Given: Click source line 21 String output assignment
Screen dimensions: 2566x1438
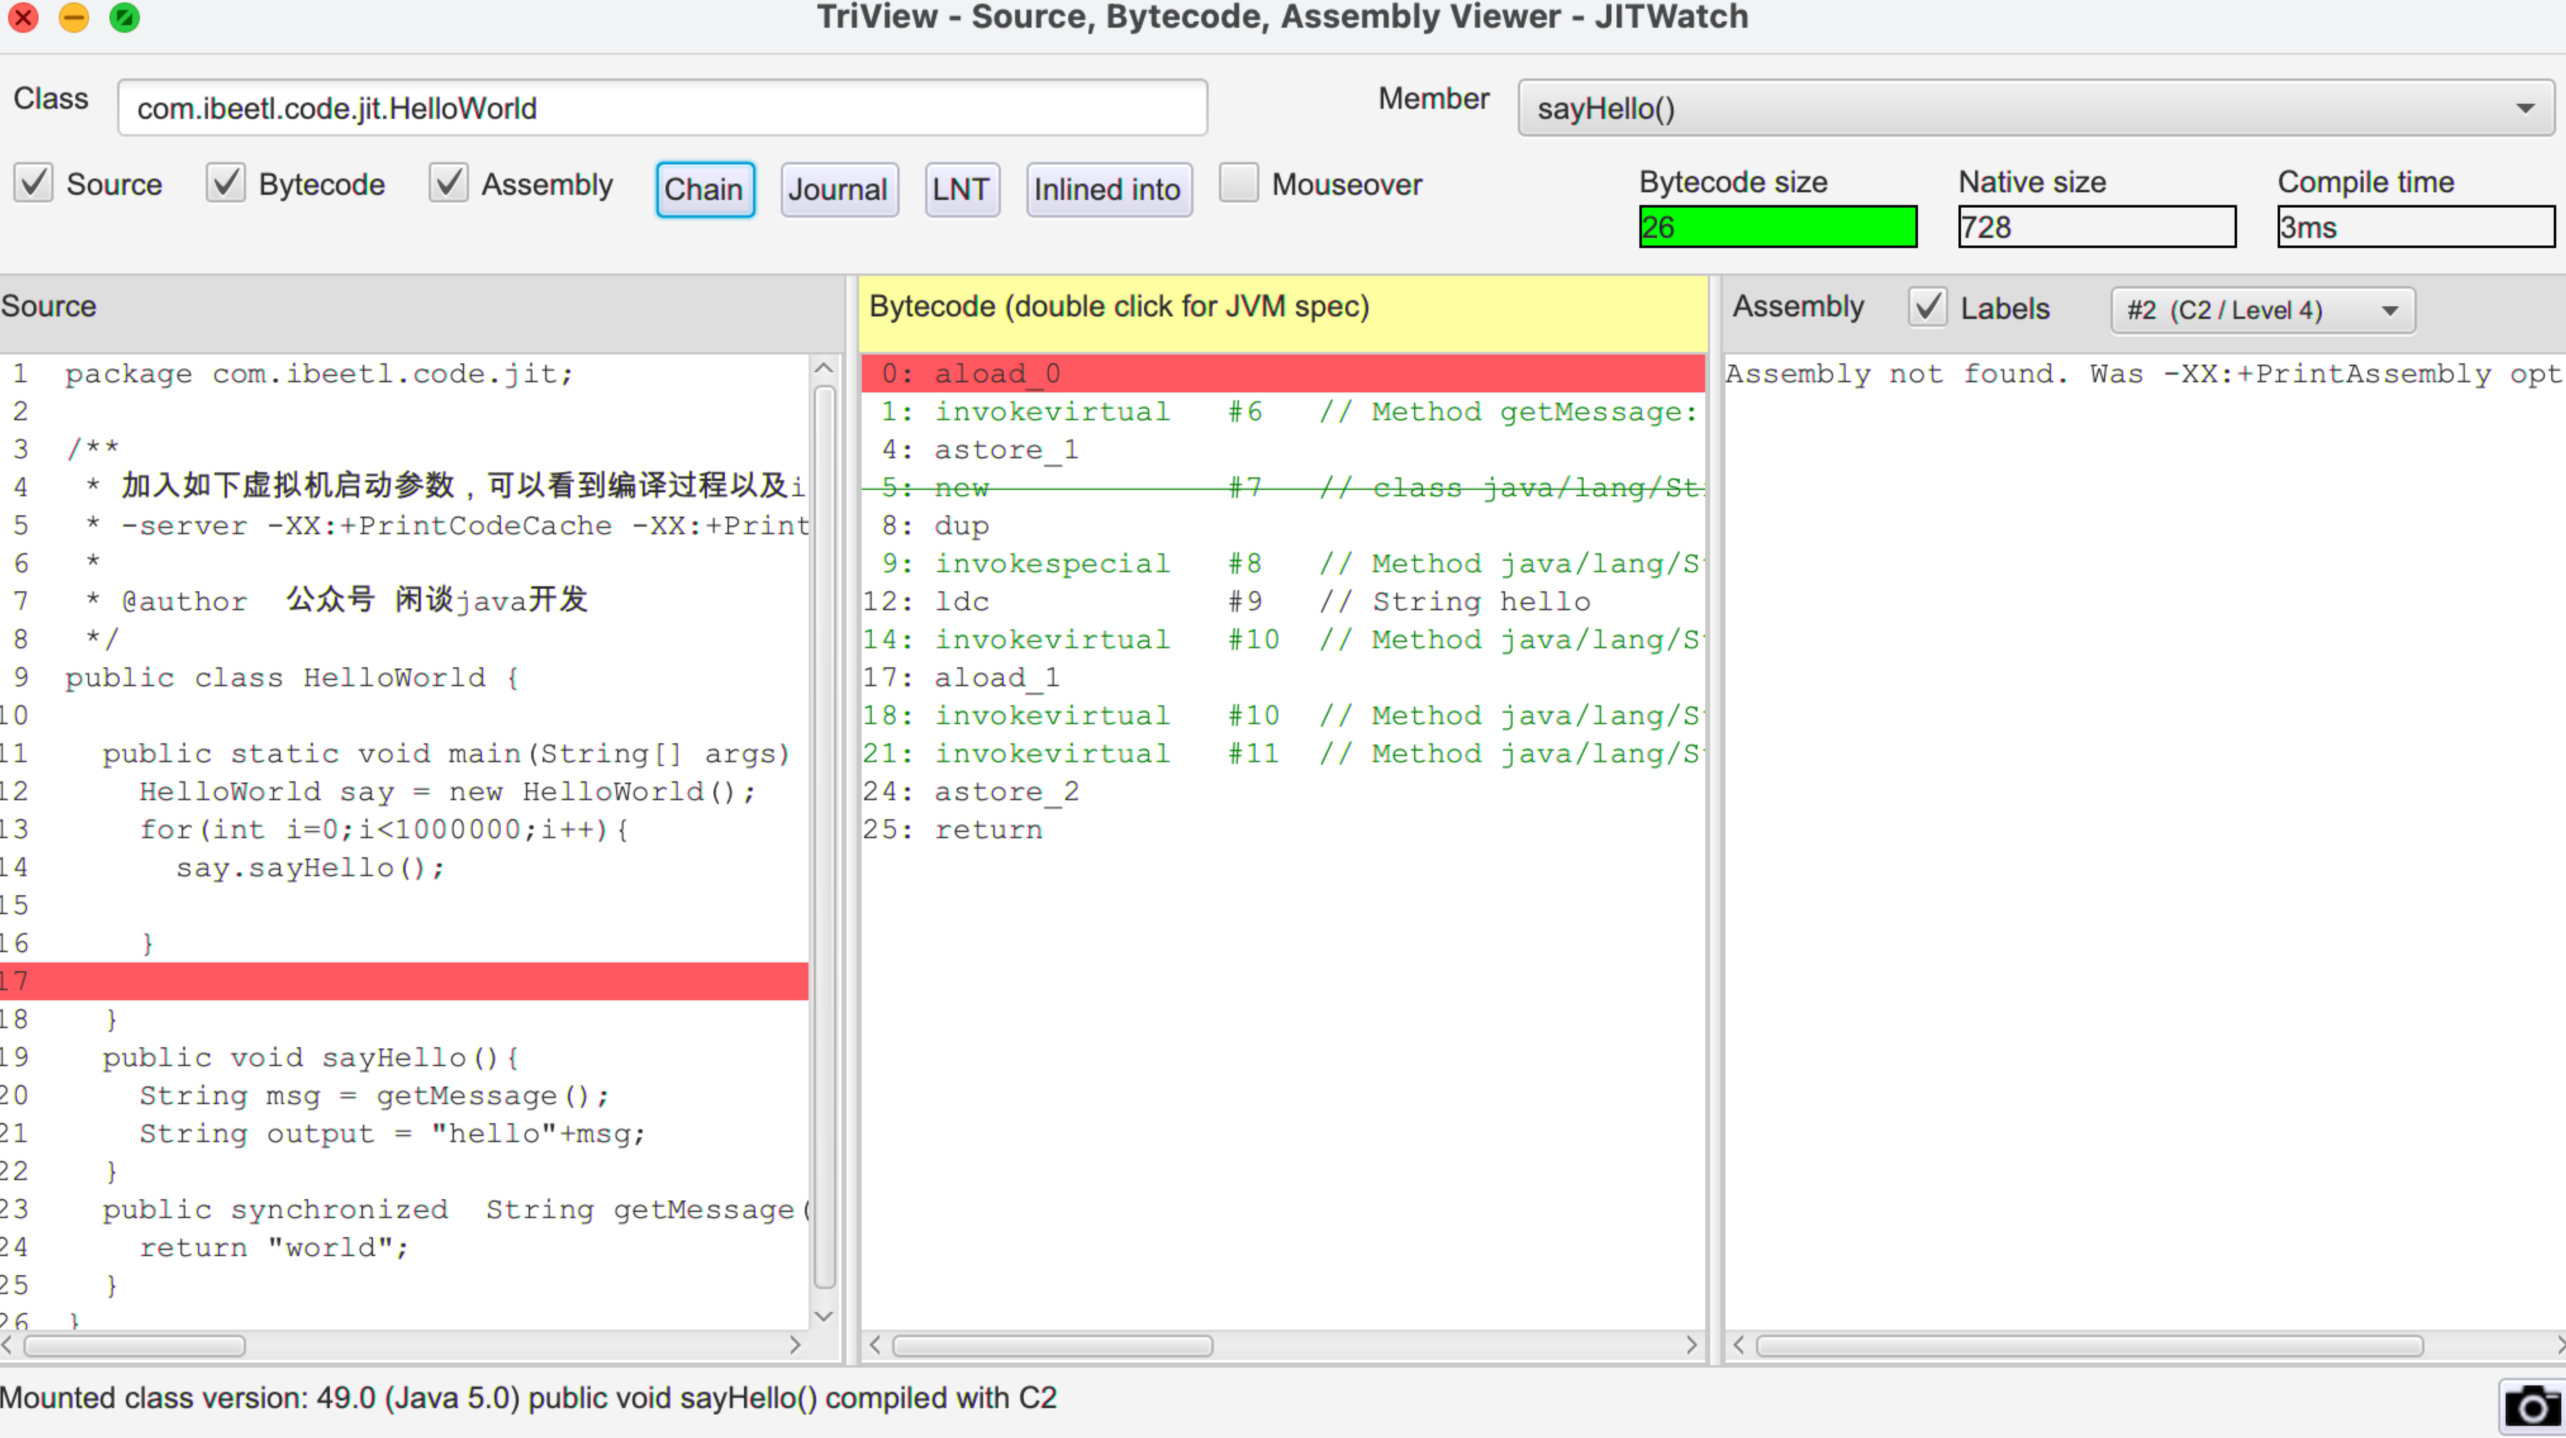Looking at the screenshot, I should [404, 1133].
